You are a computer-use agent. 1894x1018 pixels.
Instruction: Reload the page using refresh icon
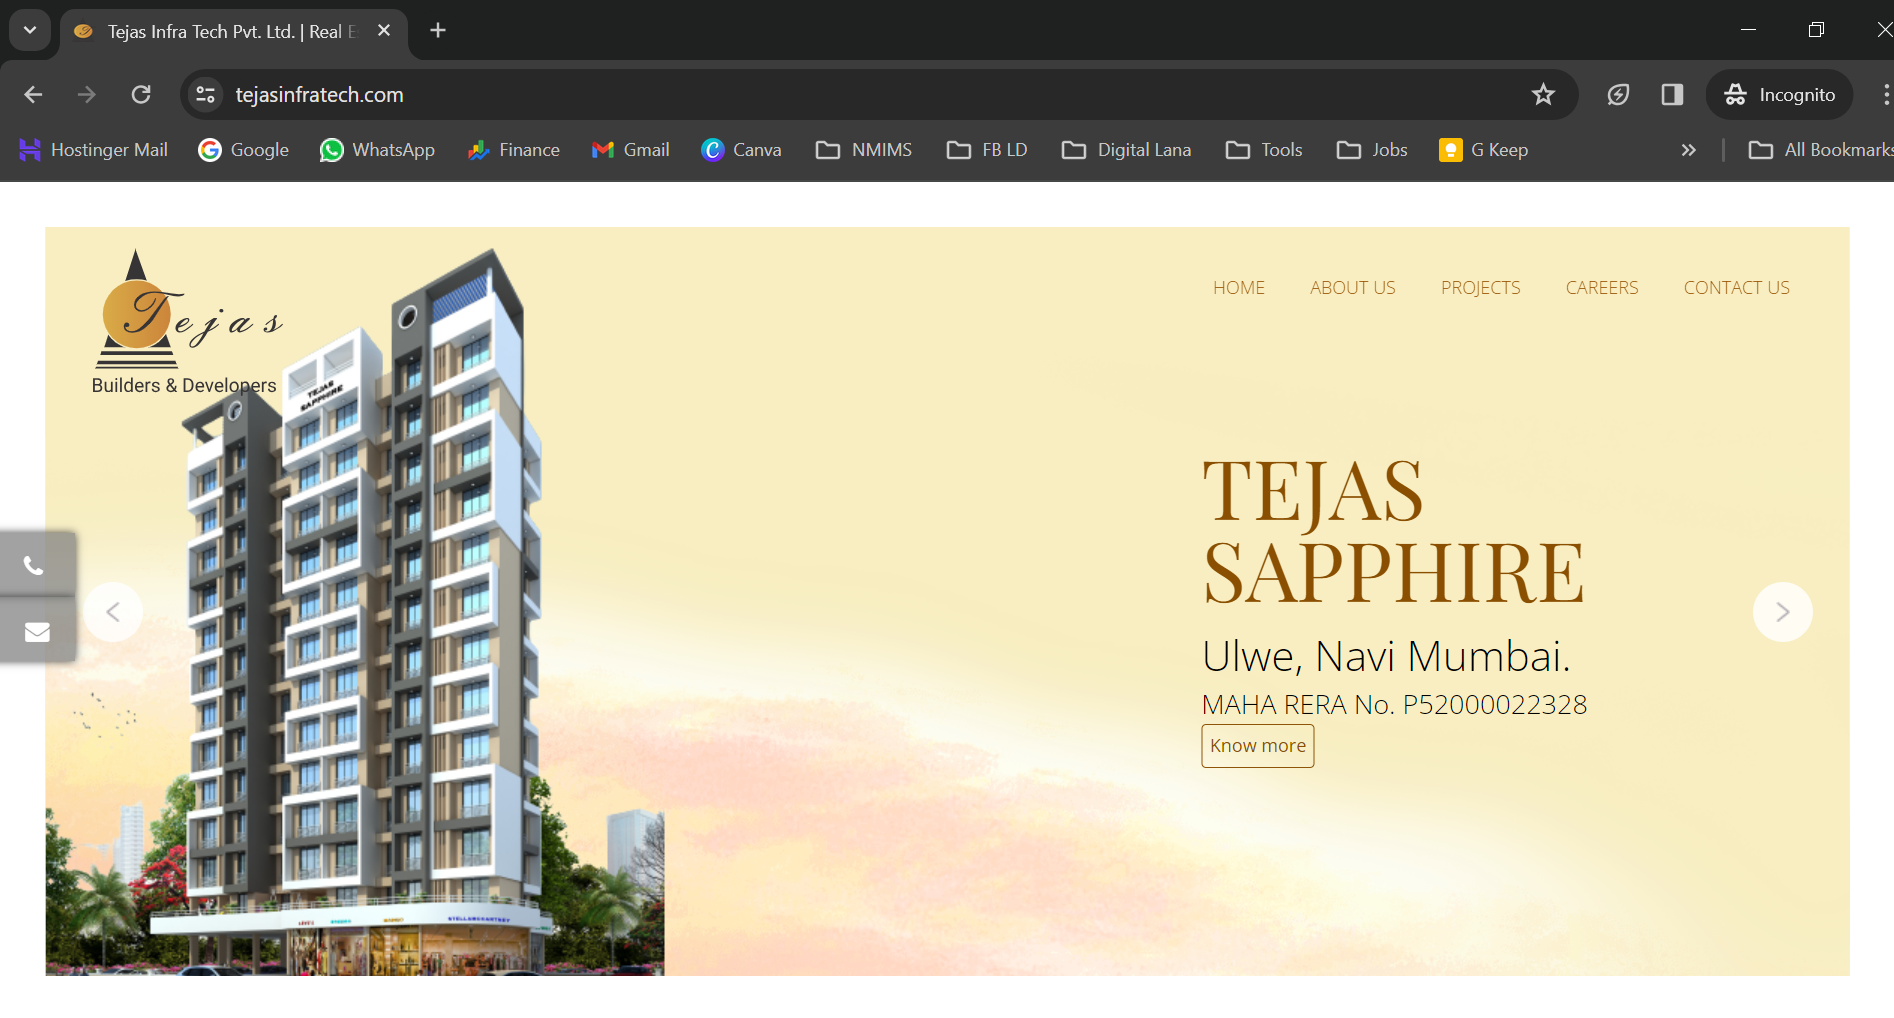click(141, 95)
